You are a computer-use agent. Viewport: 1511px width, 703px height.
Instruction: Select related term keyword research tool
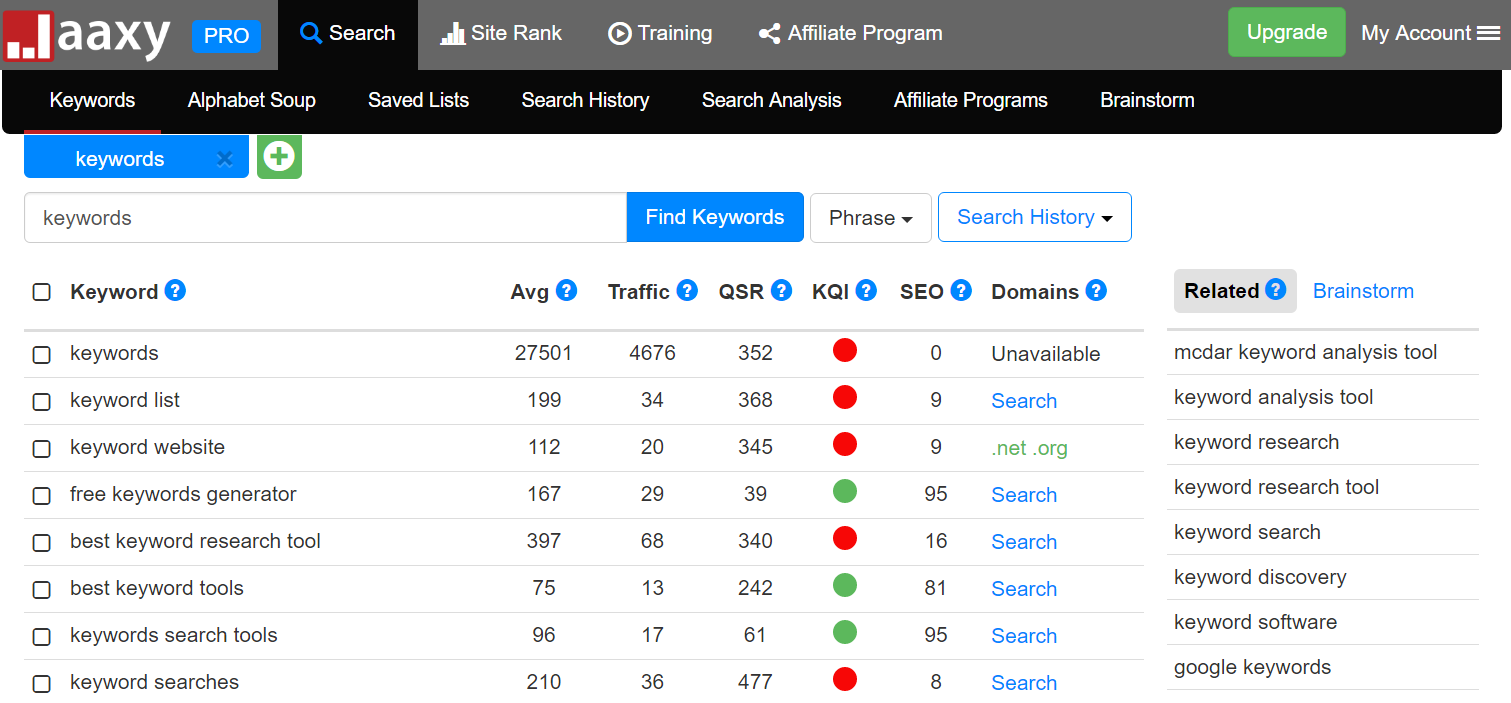click(x=1276, y=487)
